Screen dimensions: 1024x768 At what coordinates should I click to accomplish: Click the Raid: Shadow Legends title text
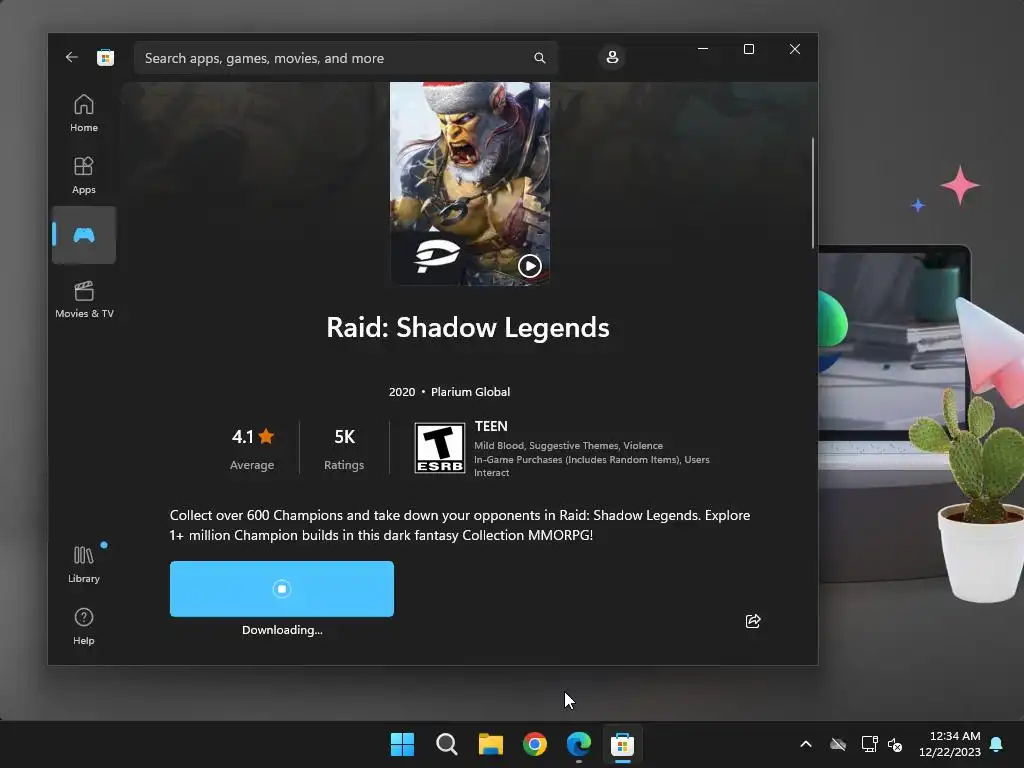point(468,327)
